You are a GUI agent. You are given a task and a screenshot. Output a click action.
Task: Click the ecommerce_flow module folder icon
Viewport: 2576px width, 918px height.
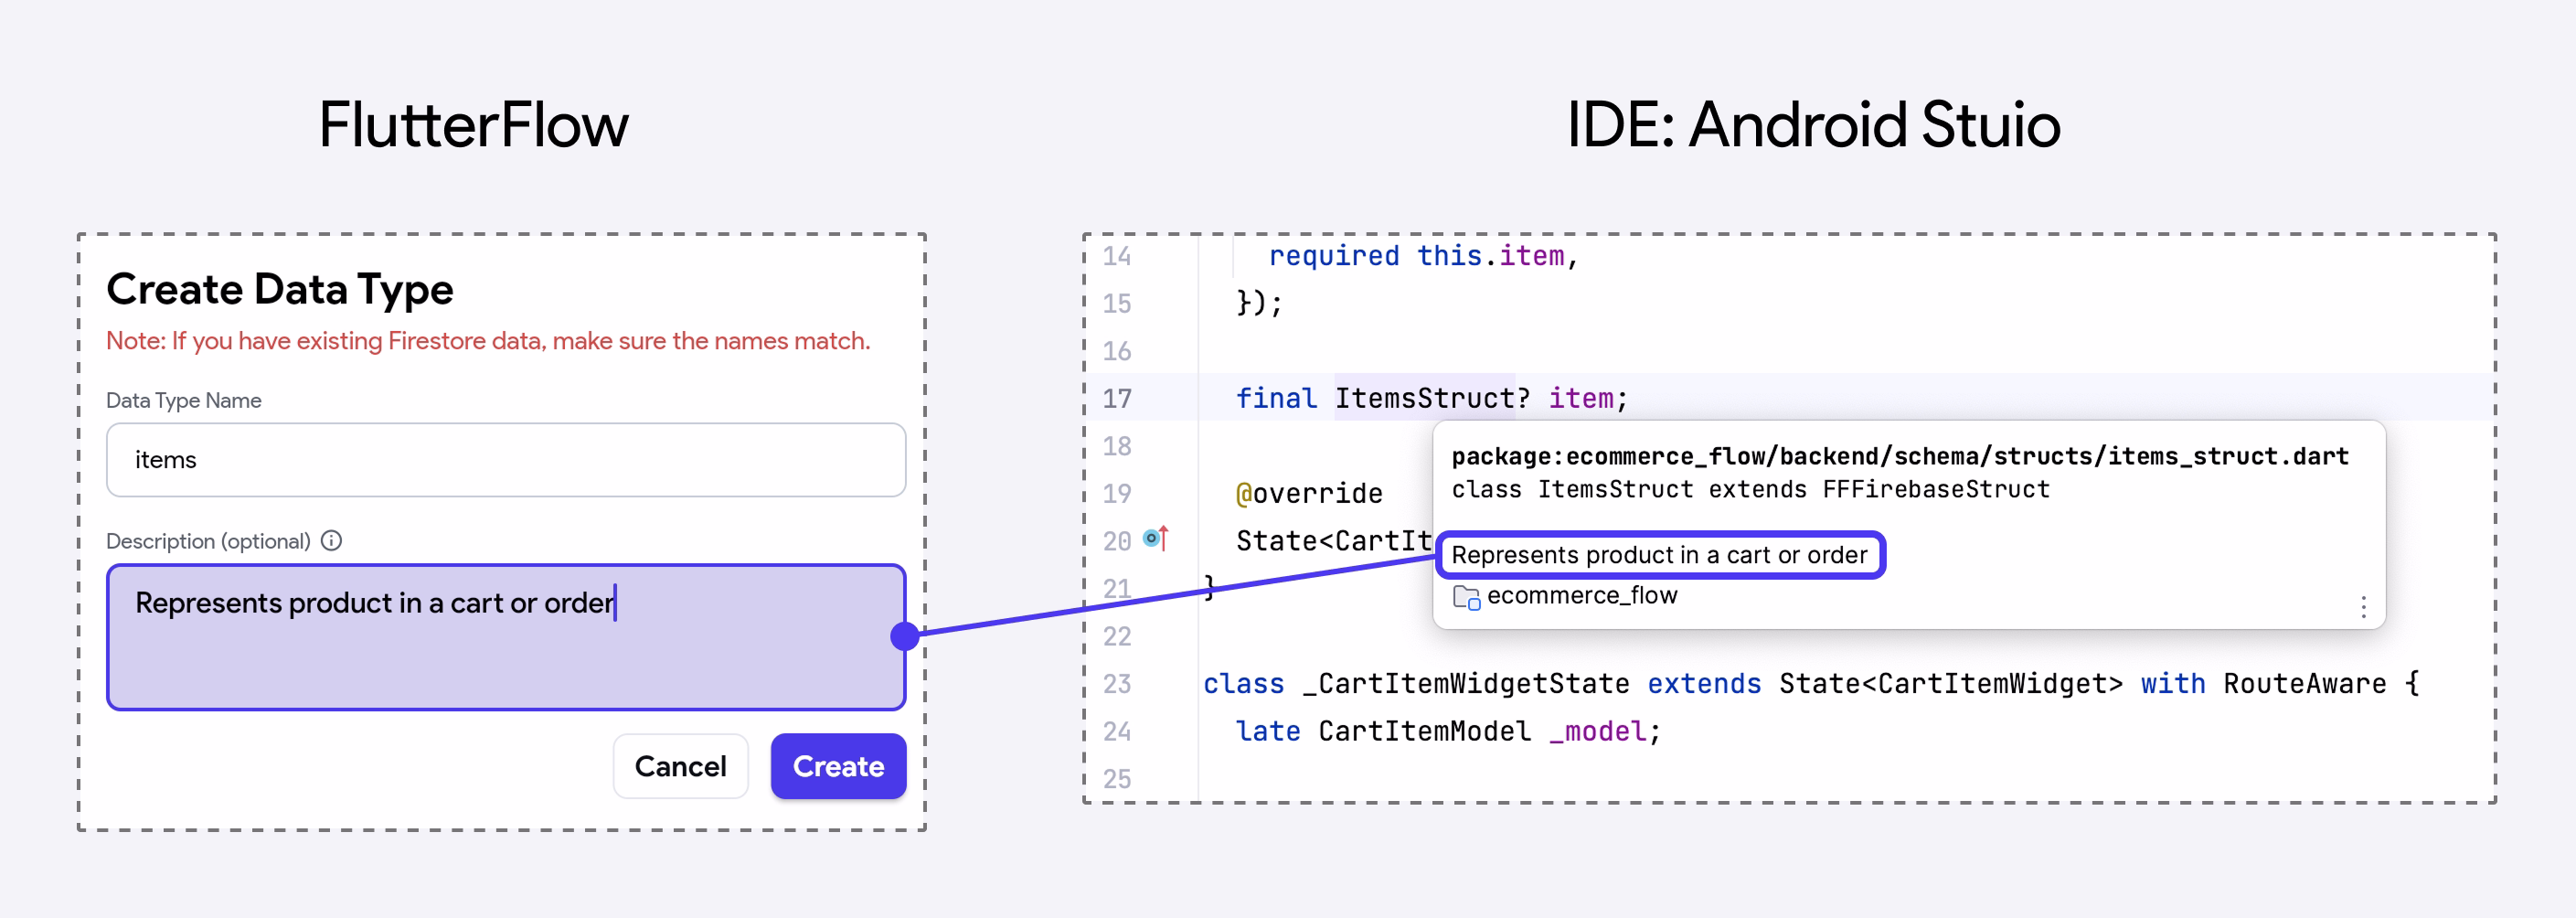pos(1466,597)
